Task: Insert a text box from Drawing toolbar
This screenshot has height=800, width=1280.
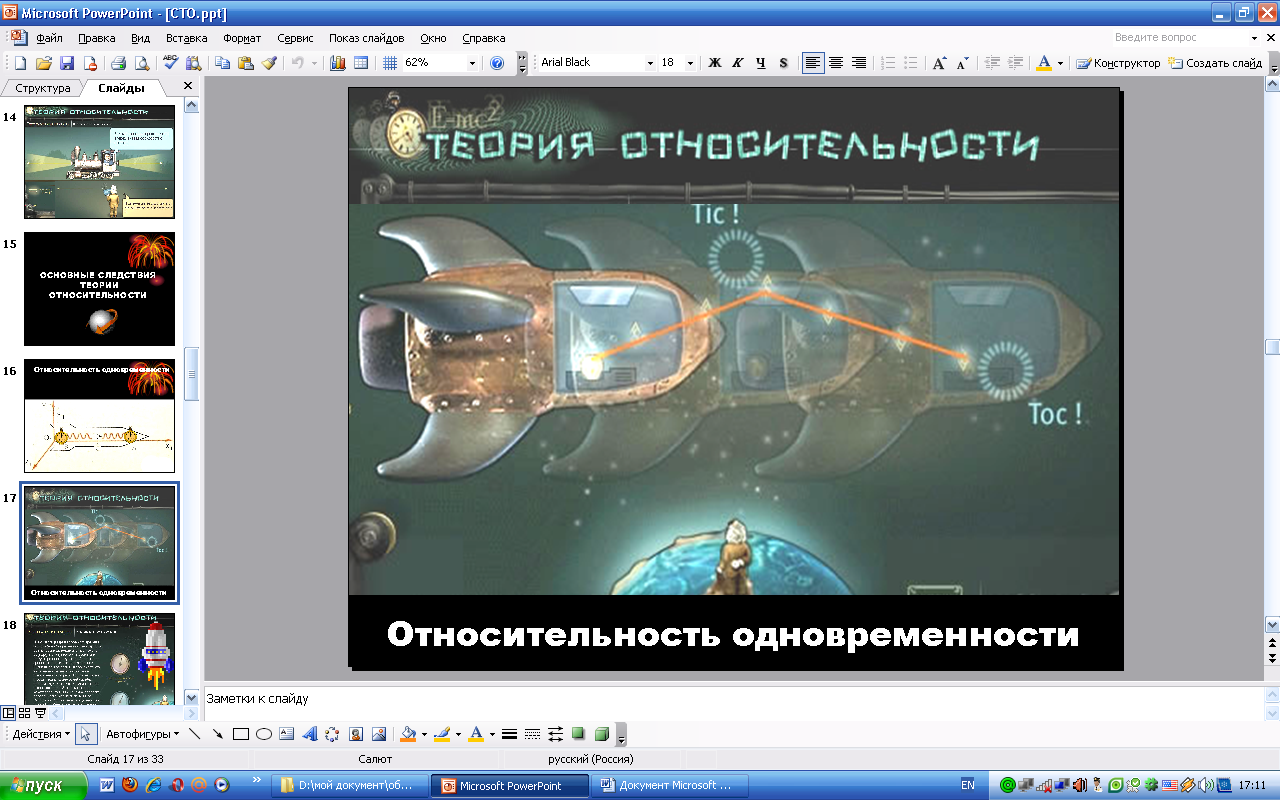Action: click(287, 734)
